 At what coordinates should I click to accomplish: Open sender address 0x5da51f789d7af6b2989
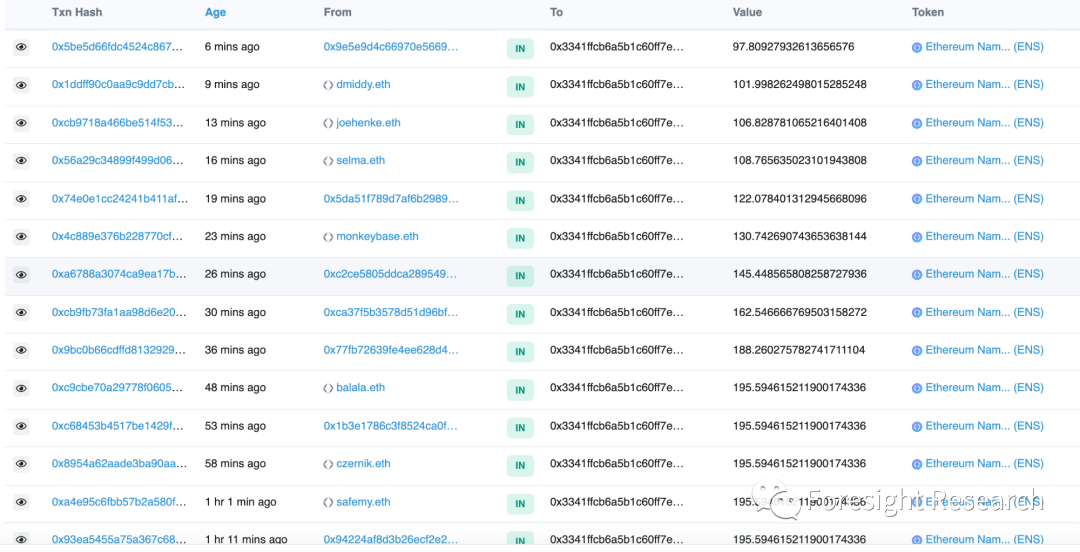[391, 198]
